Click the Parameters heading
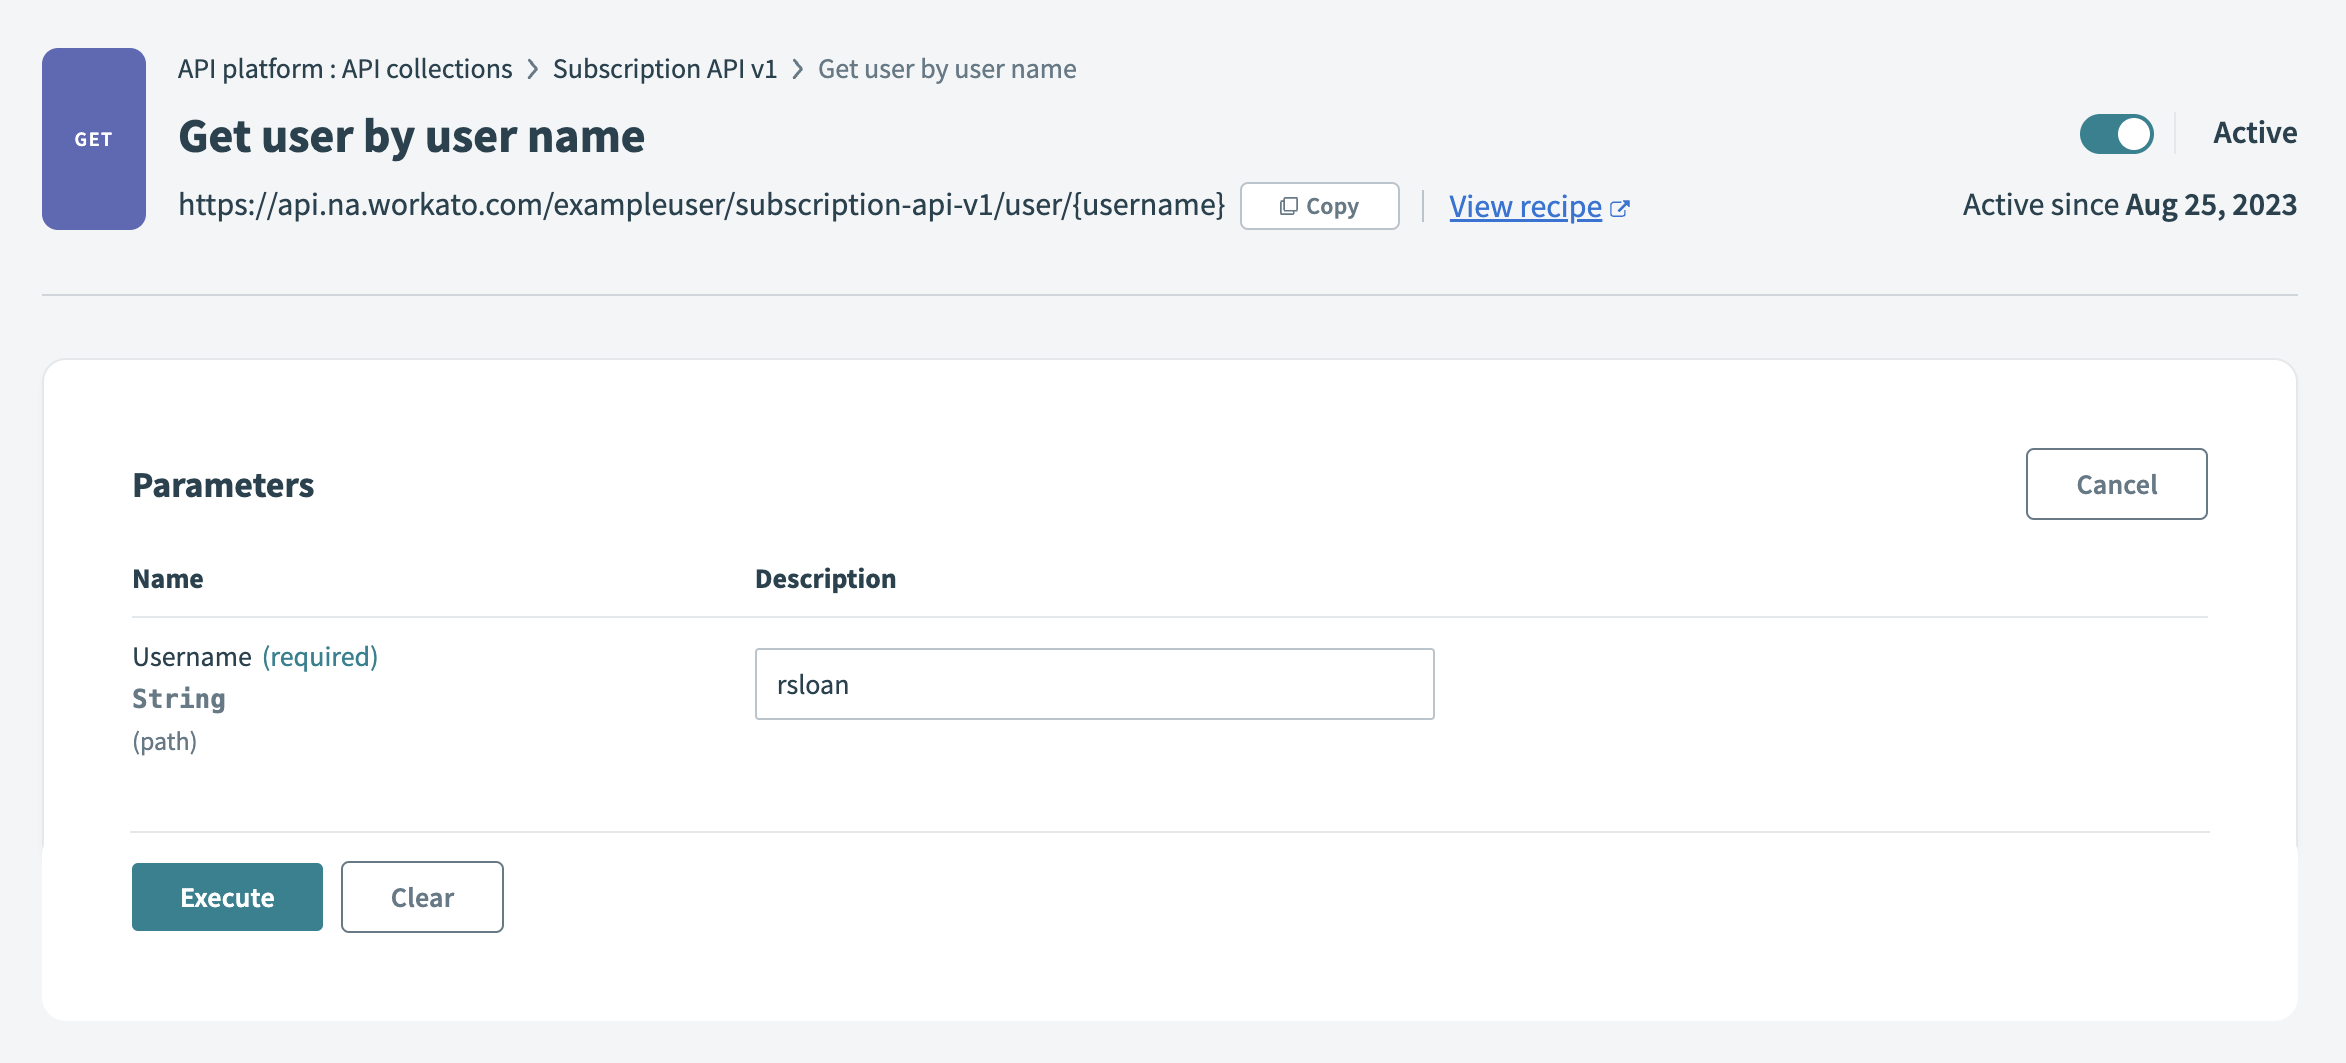 (223, 485)
